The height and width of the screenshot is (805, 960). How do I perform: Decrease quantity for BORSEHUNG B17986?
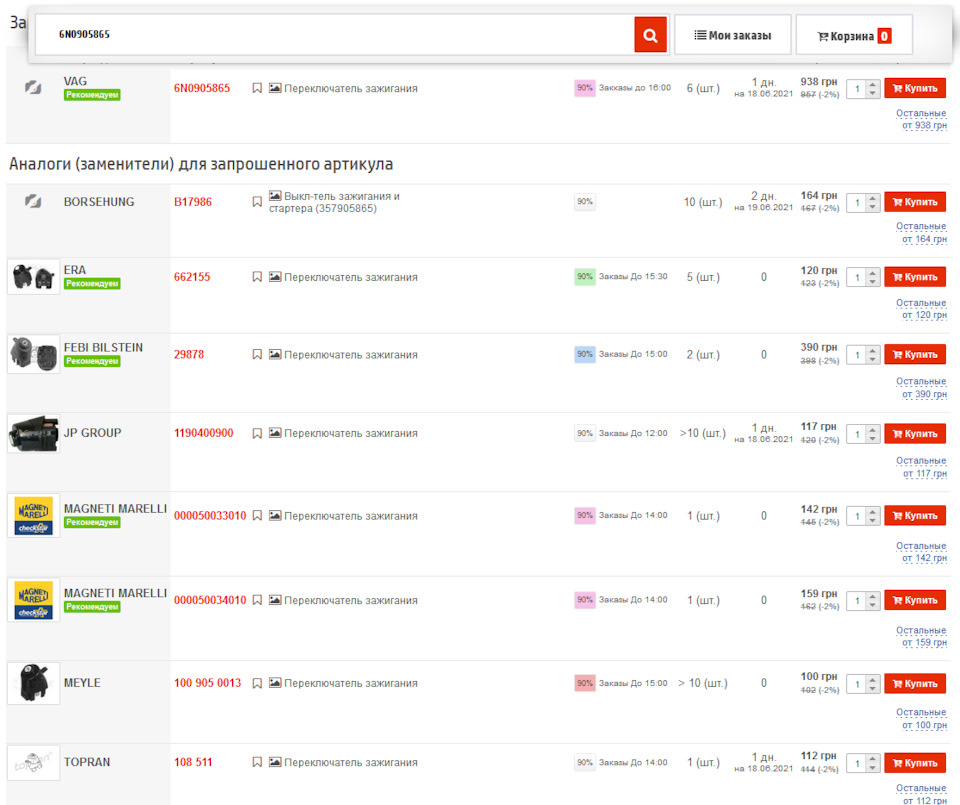click(873, 207)
